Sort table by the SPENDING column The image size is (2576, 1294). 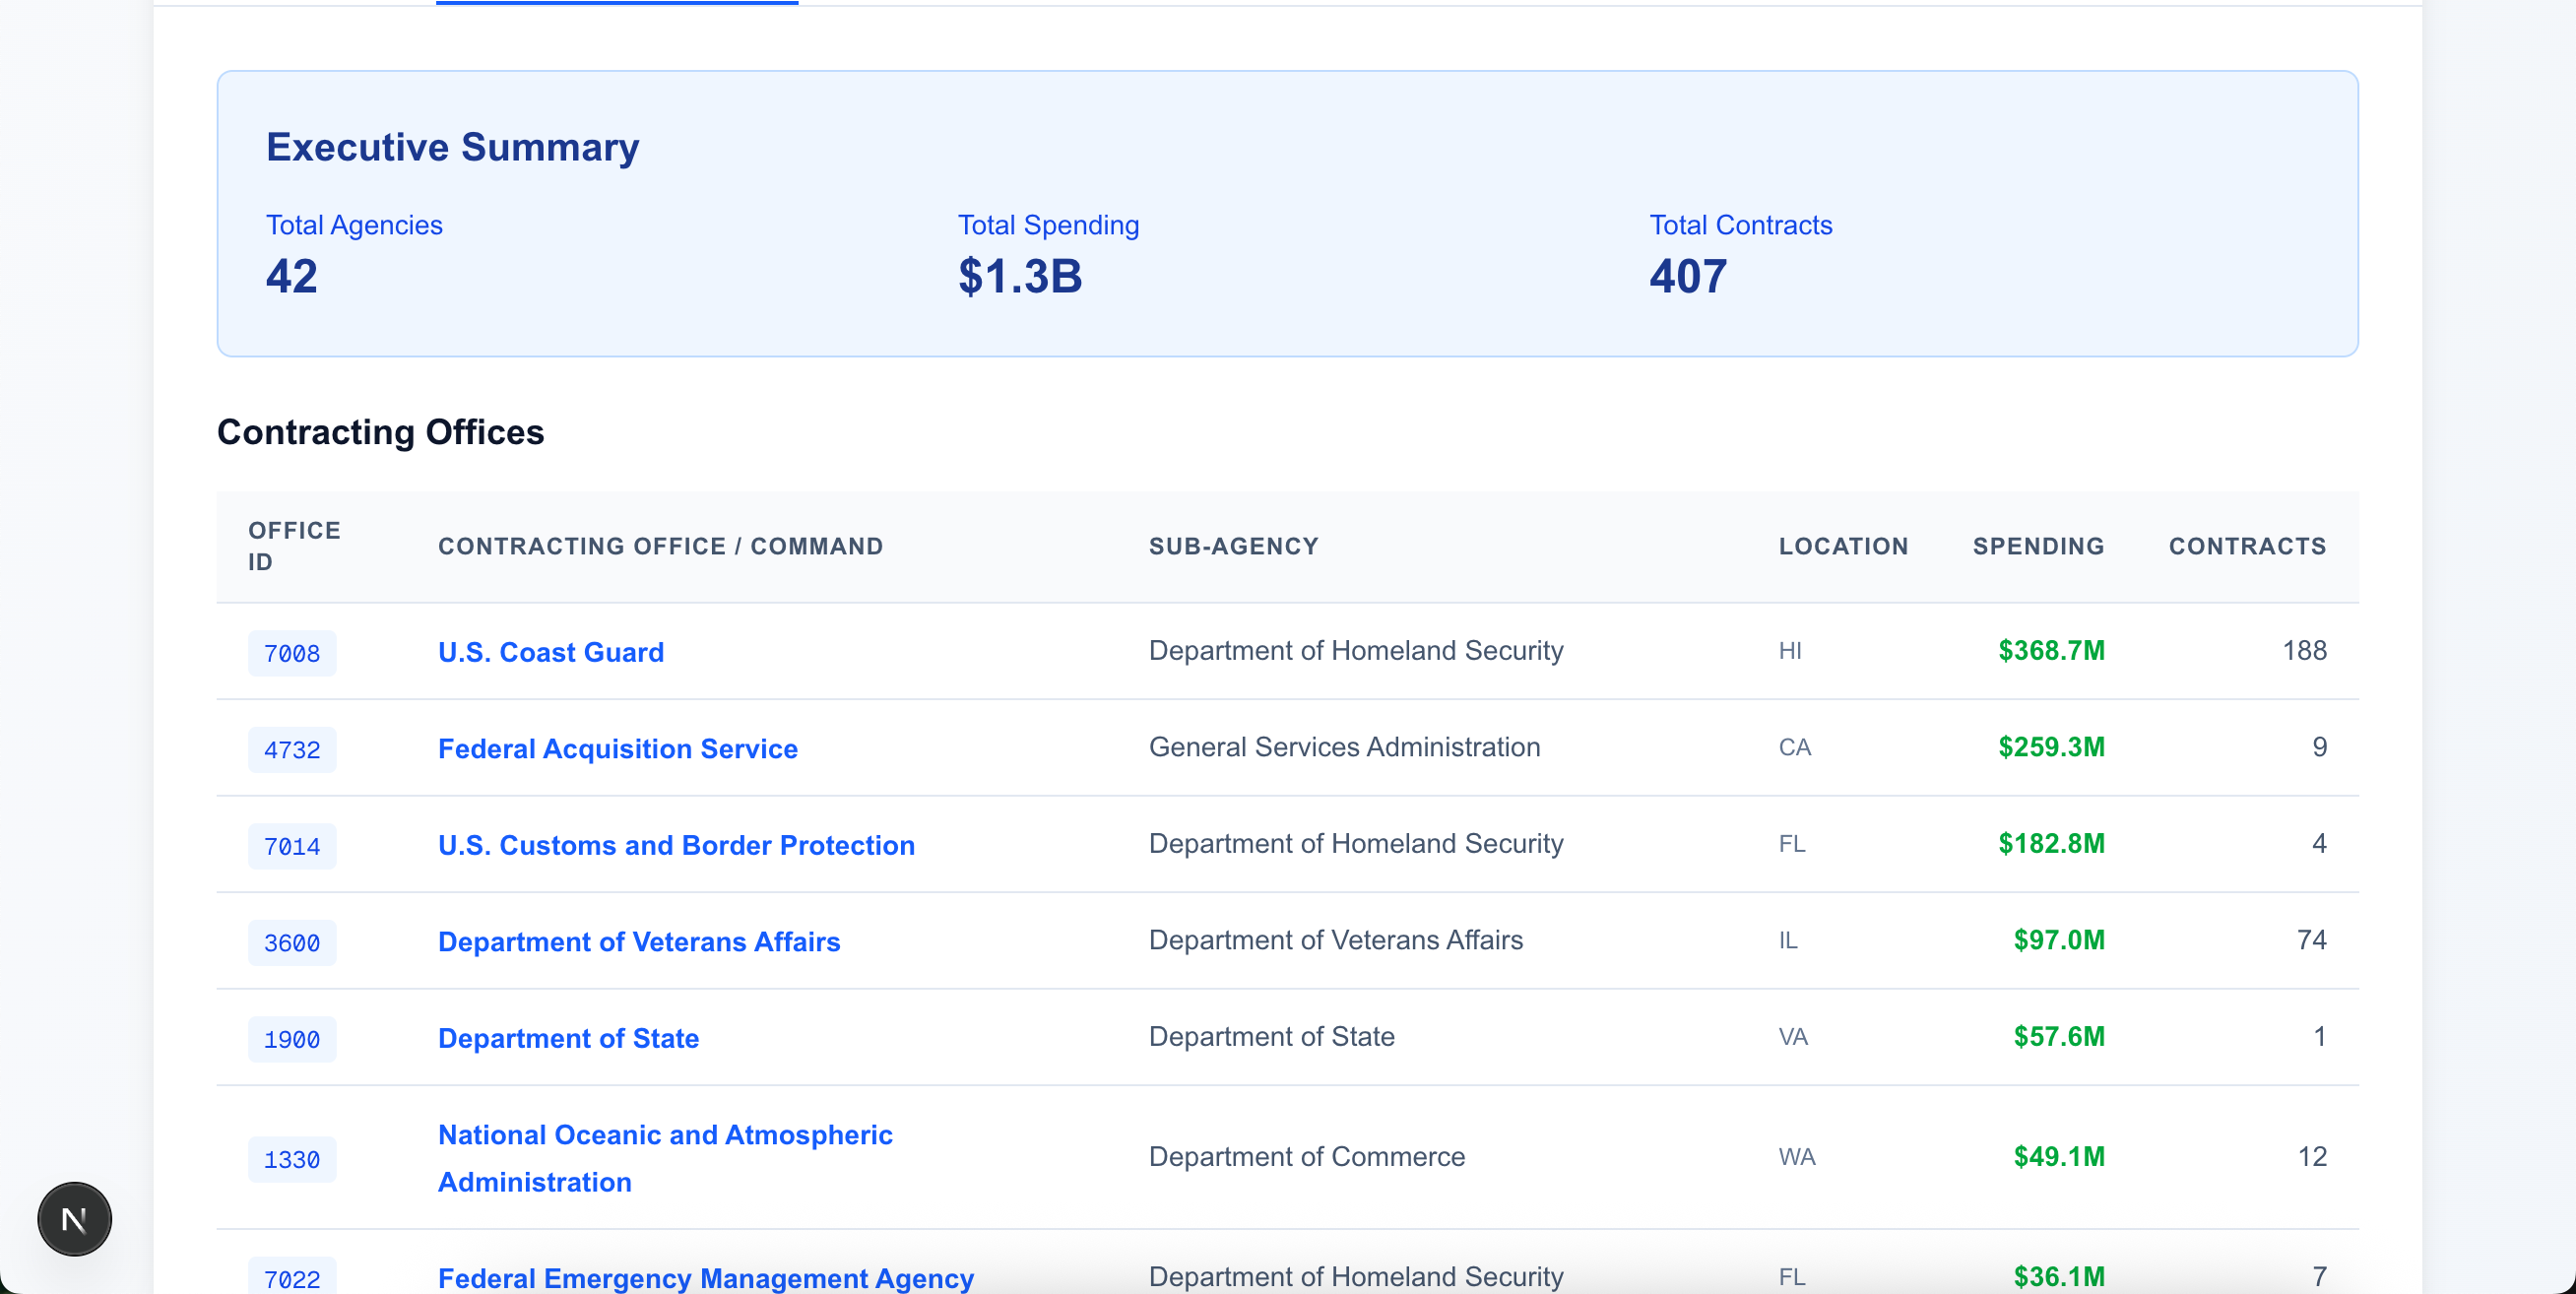(x=2038, y=546)
